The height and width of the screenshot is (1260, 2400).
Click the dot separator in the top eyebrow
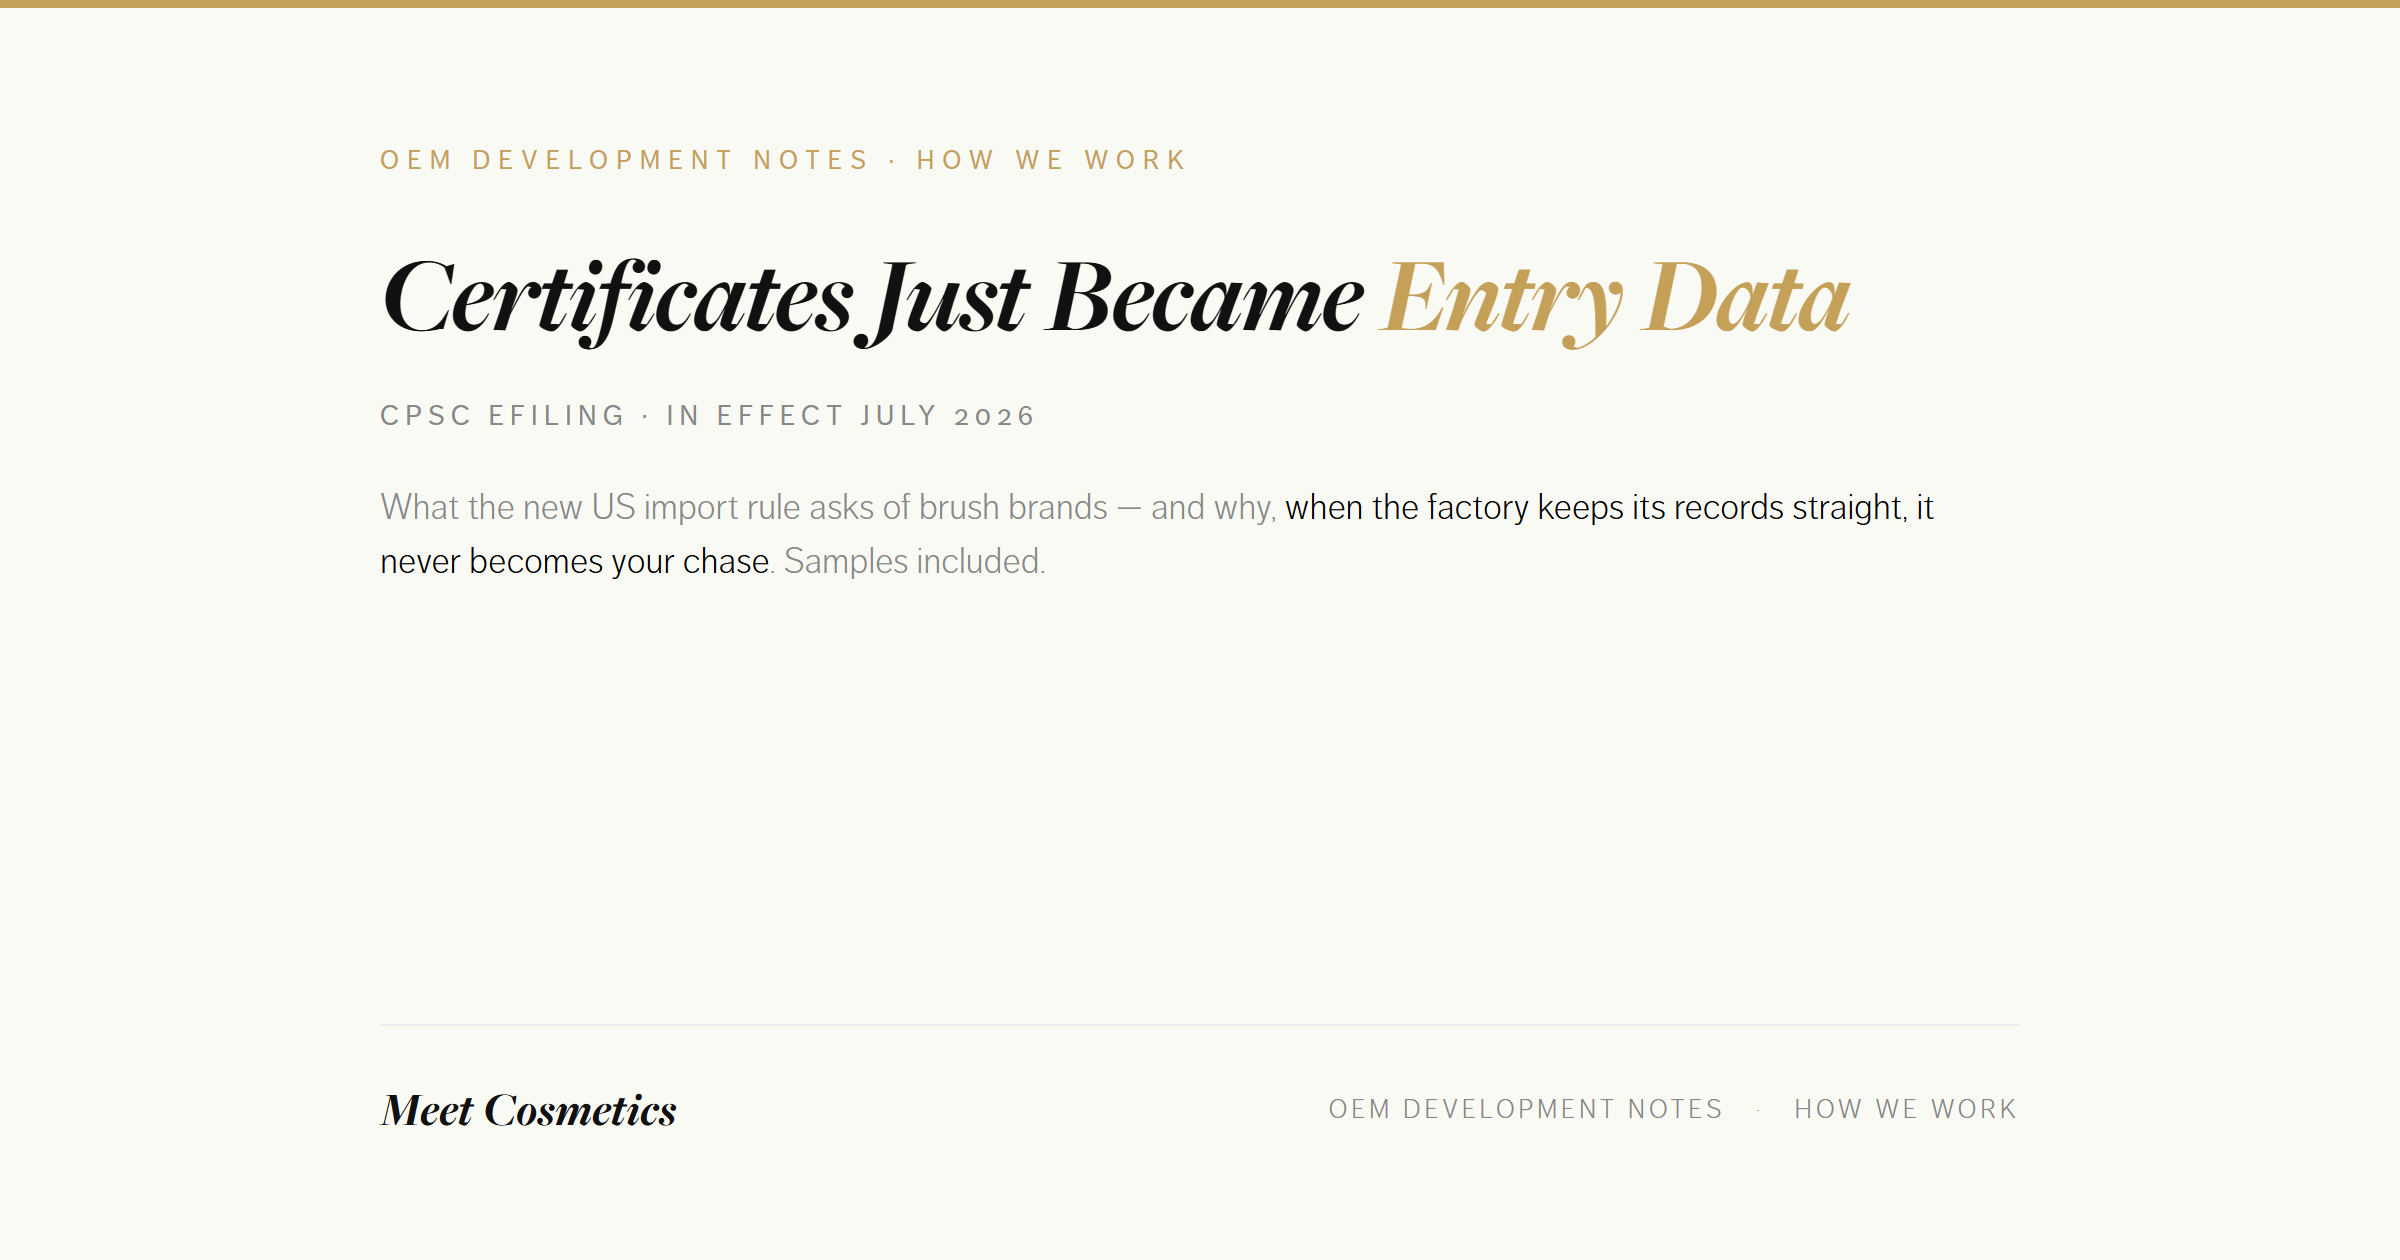pyautogui.click(x=893, y=161)
